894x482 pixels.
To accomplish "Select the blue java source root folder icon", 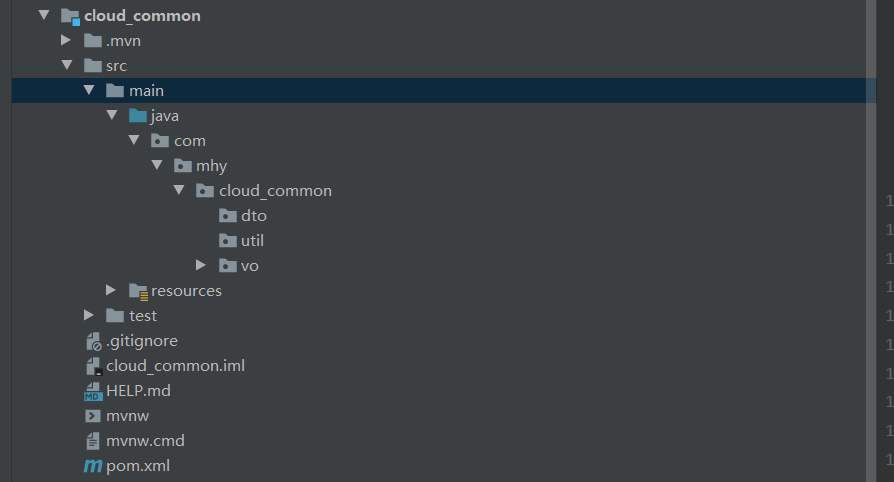I will click(137, 116).
